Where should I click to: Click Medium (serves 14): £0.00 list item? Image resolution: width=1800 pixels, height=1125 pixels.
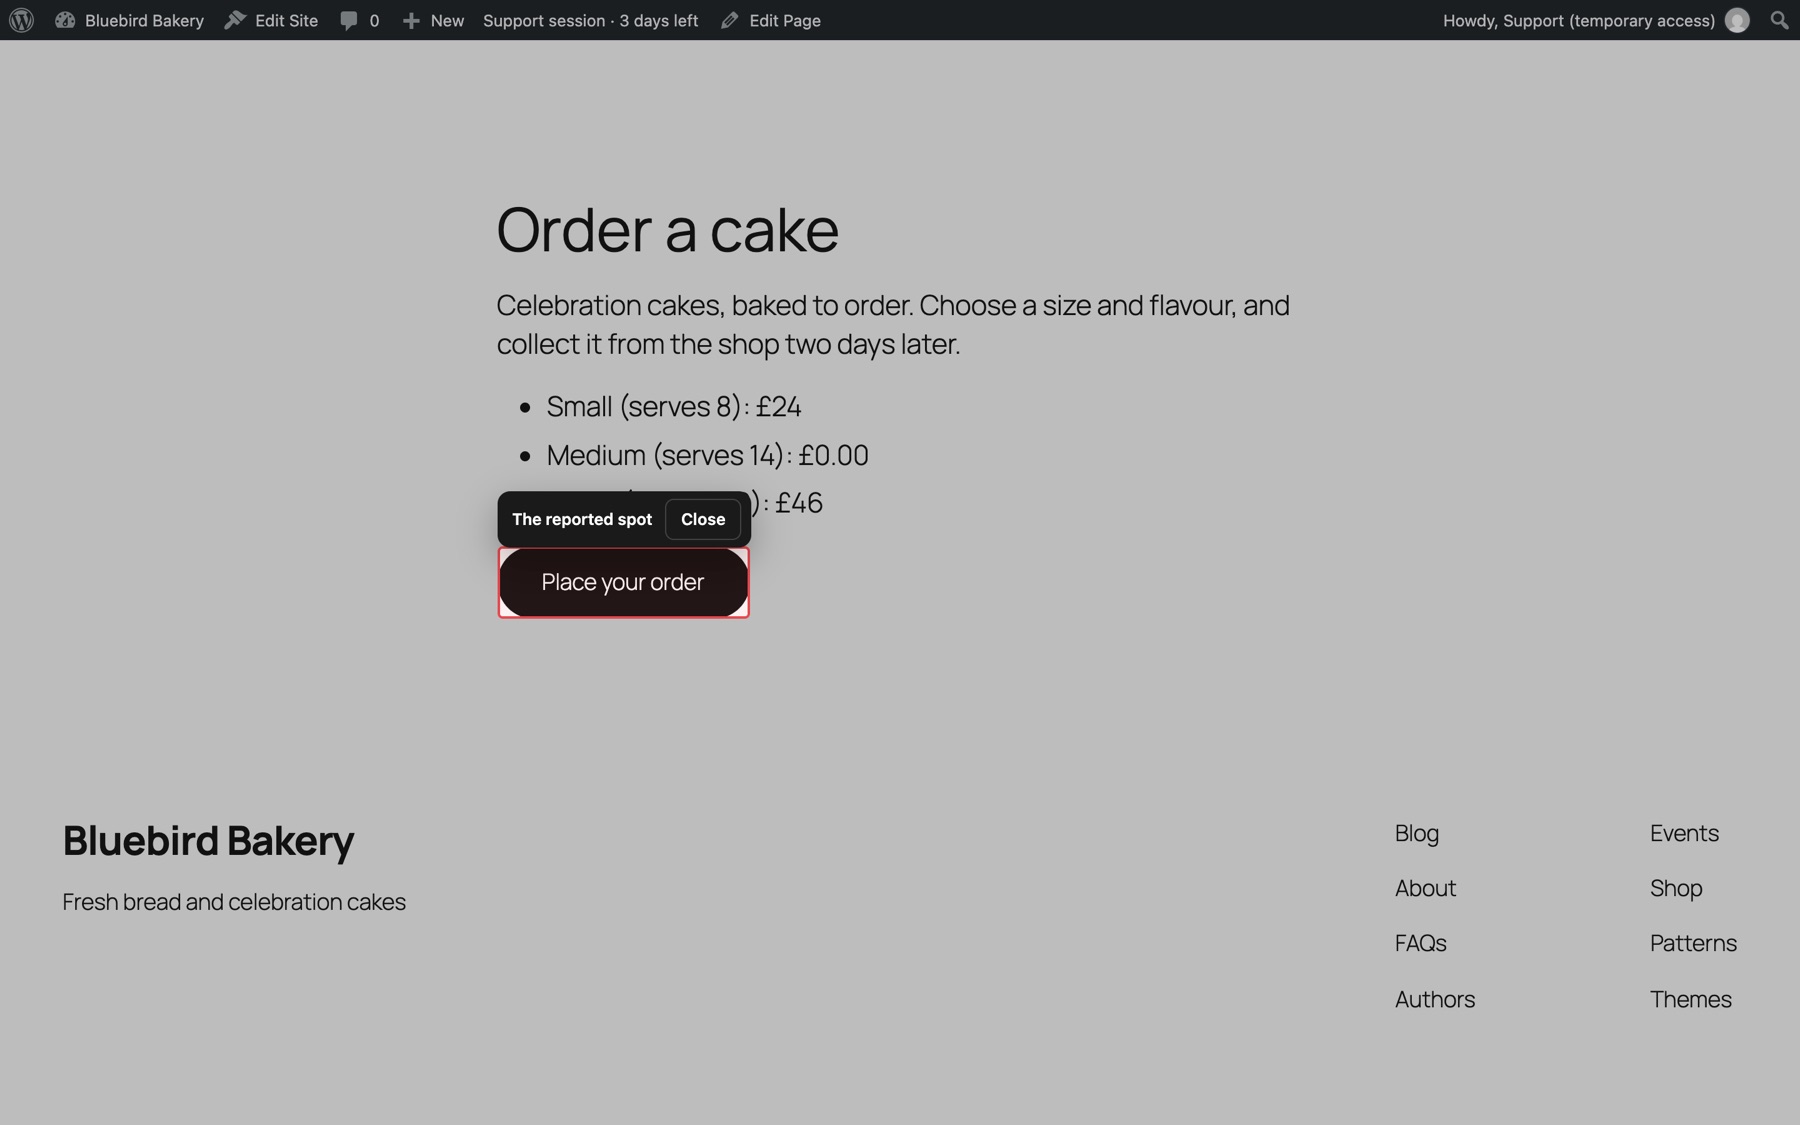click(x=707, y=455)
